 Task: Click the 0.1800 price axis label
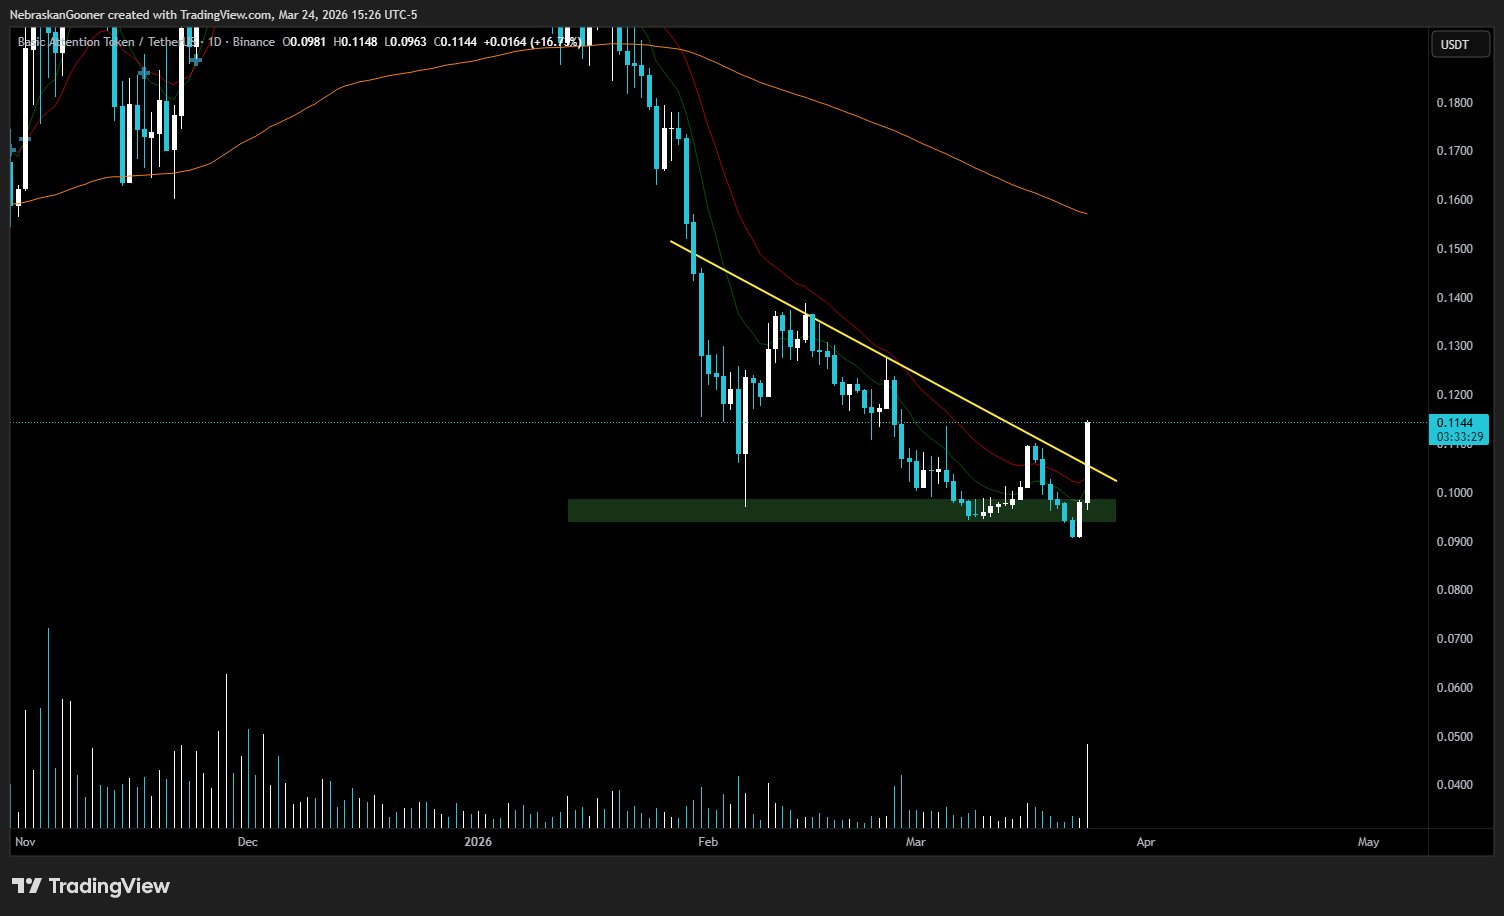click(x=1454, y=103)
